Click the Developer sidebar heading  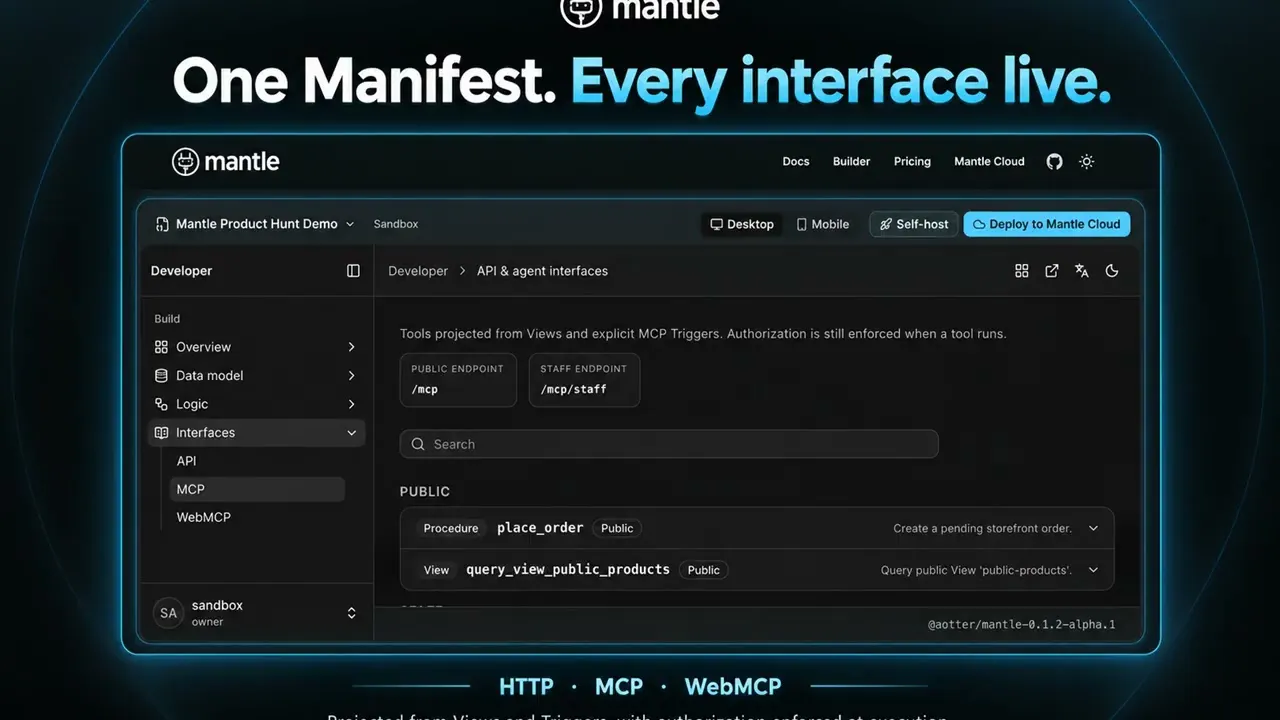pos(181,271)
